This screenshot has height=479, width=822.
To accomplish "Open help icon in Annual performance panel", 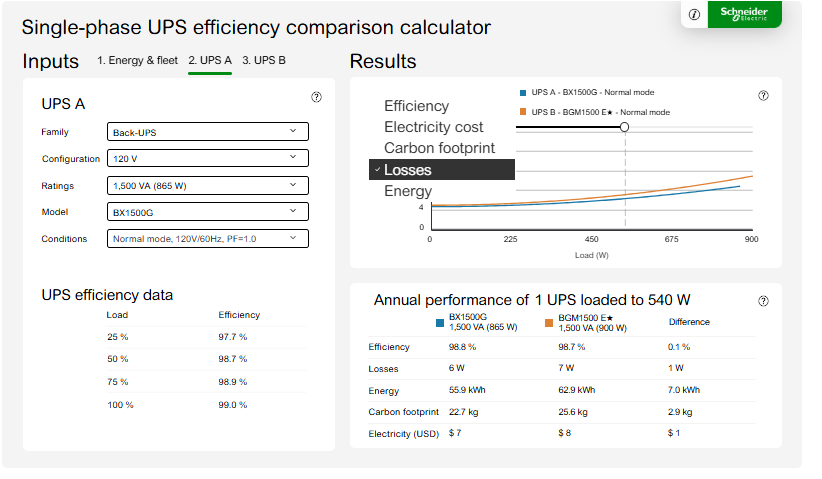I will pos(763,301).
